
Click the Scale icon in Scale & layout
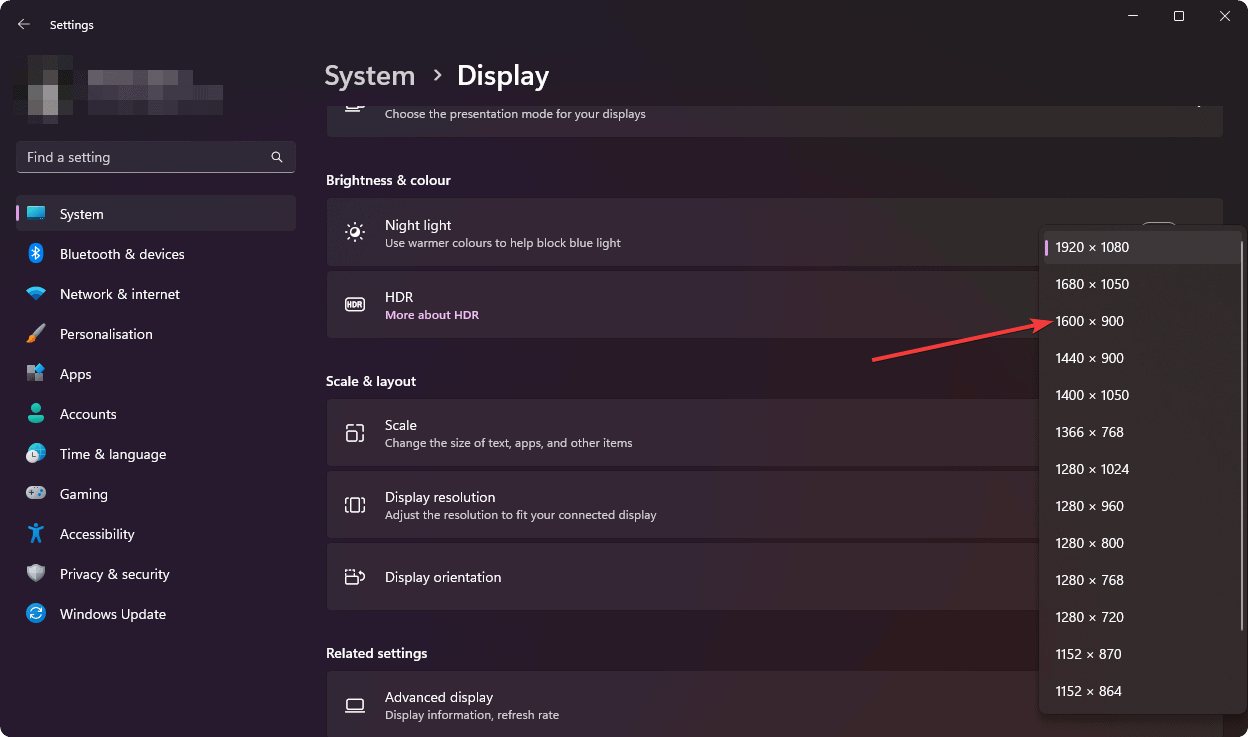click(x=355, y=433)
